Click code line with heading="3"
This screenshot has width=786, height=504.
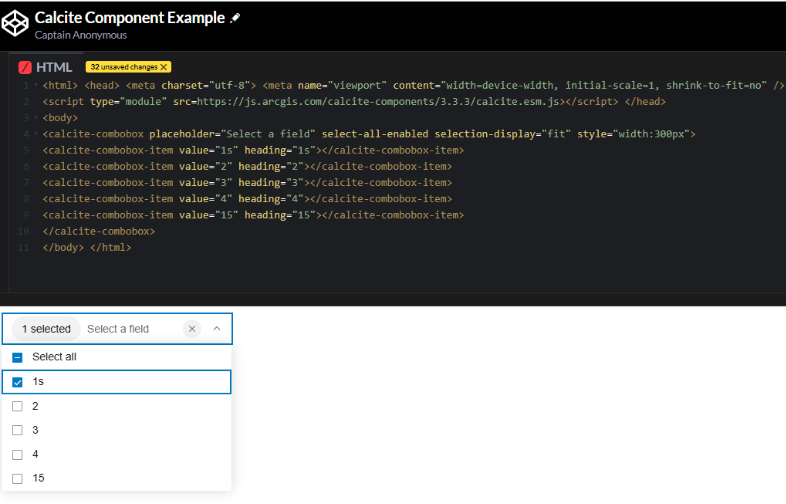point(247,183)
